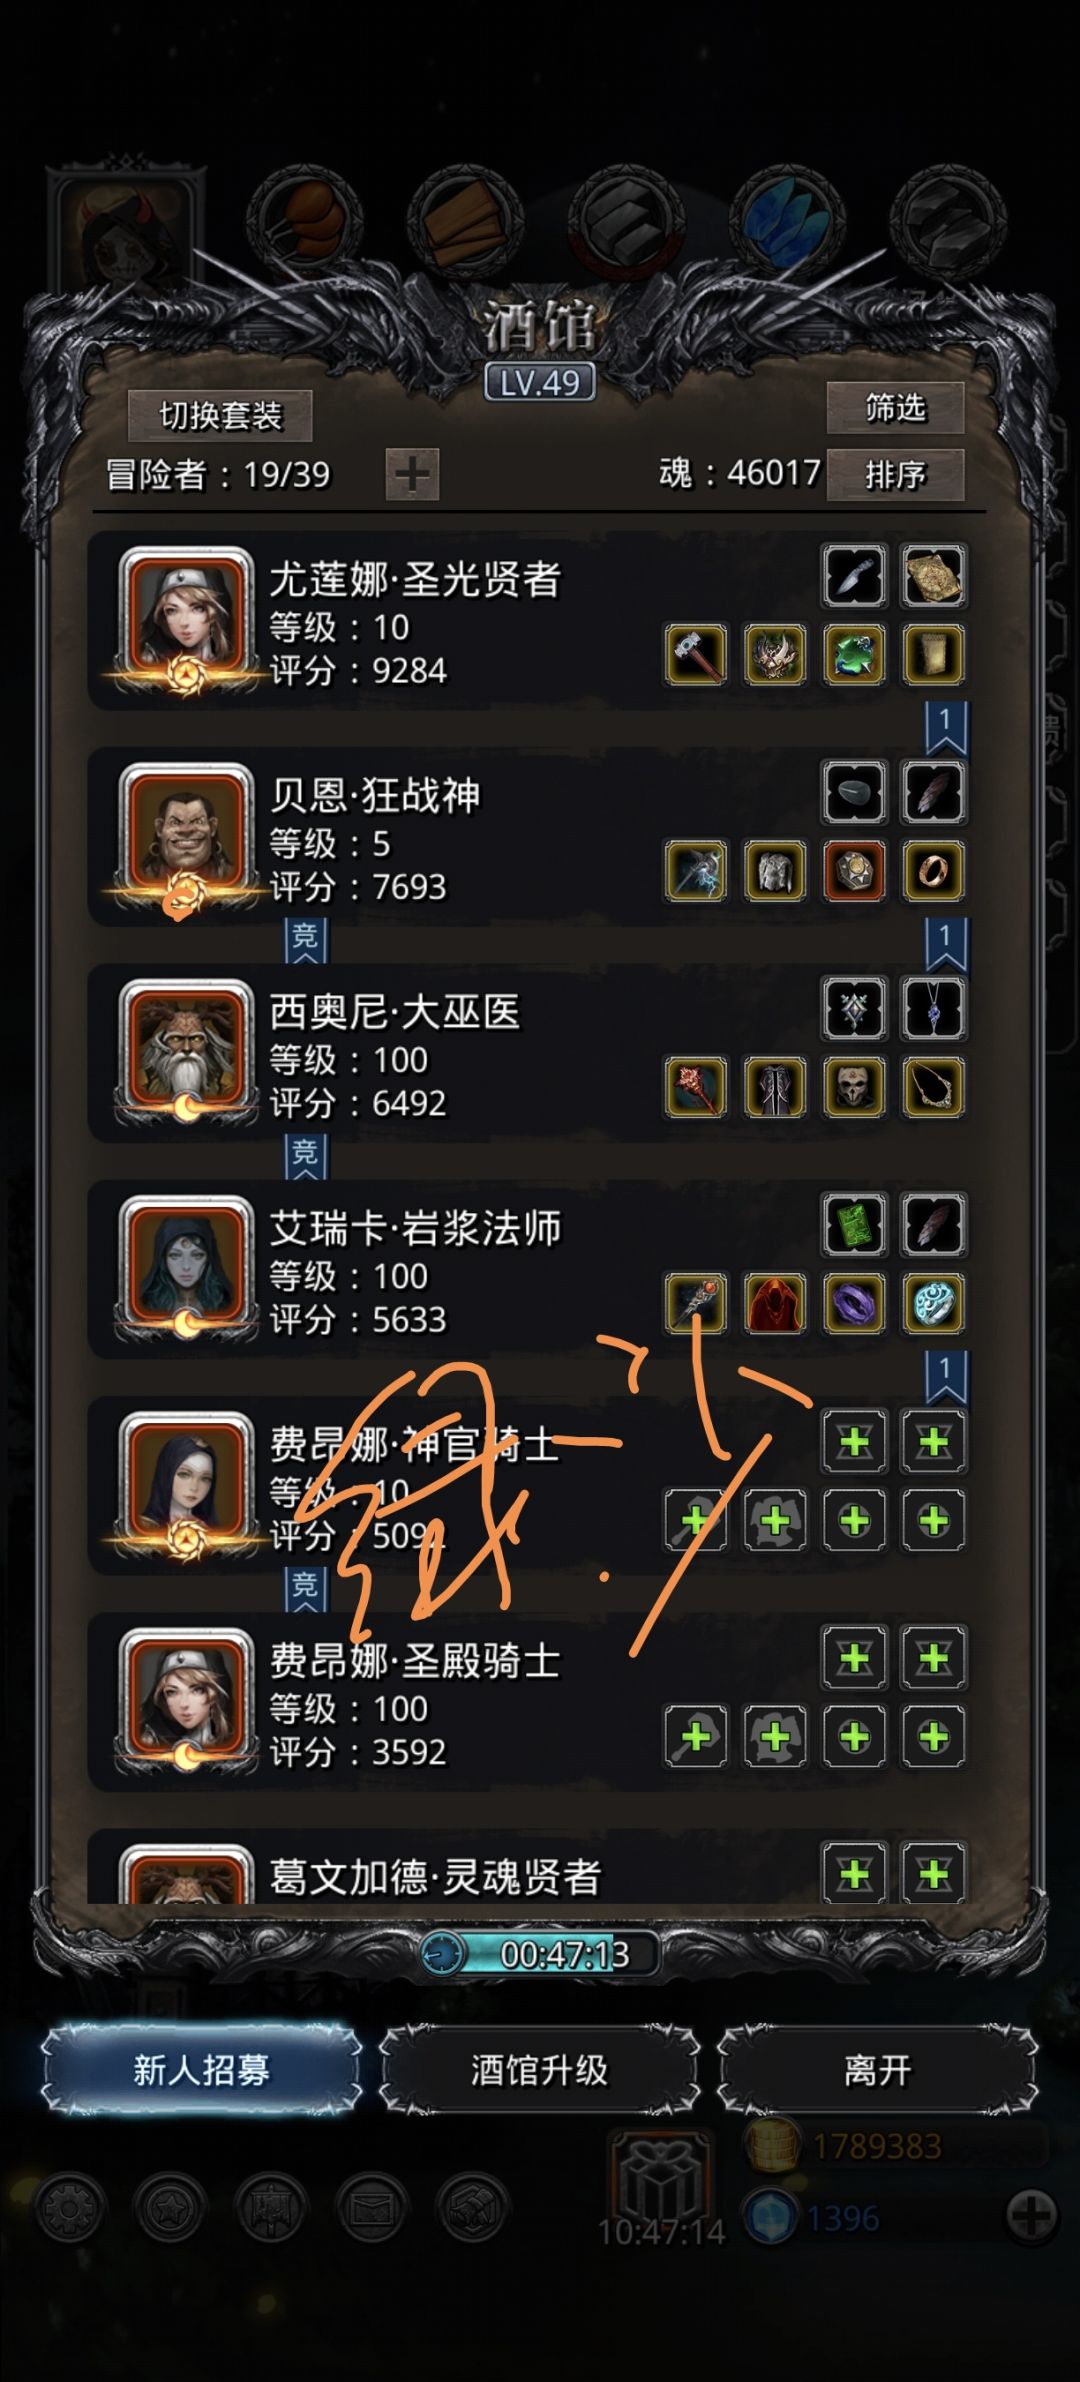Select 西奥尼·大巫医 portrait thumbnail
Screen dimensions: 1080x2382
click(187, 1053)
